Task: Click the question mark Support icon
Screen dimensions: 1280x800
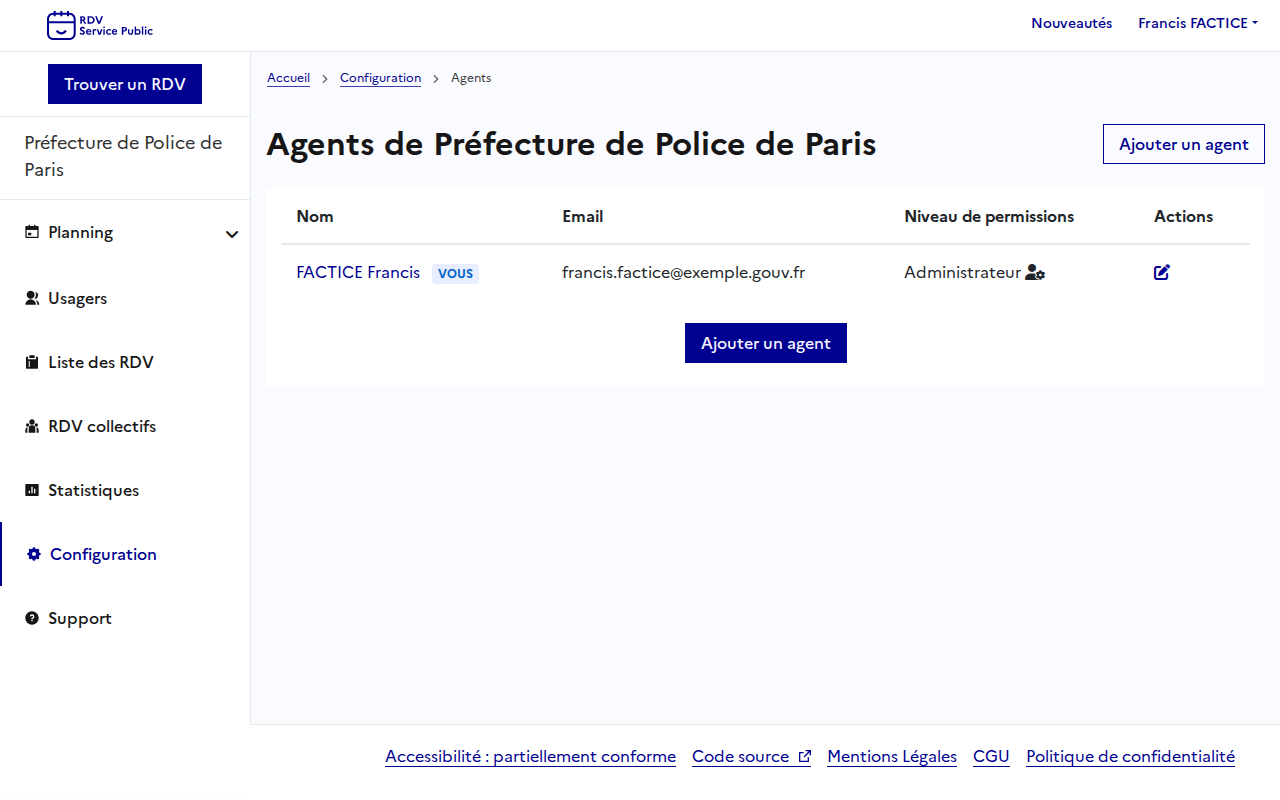Action: click(32, 618)
